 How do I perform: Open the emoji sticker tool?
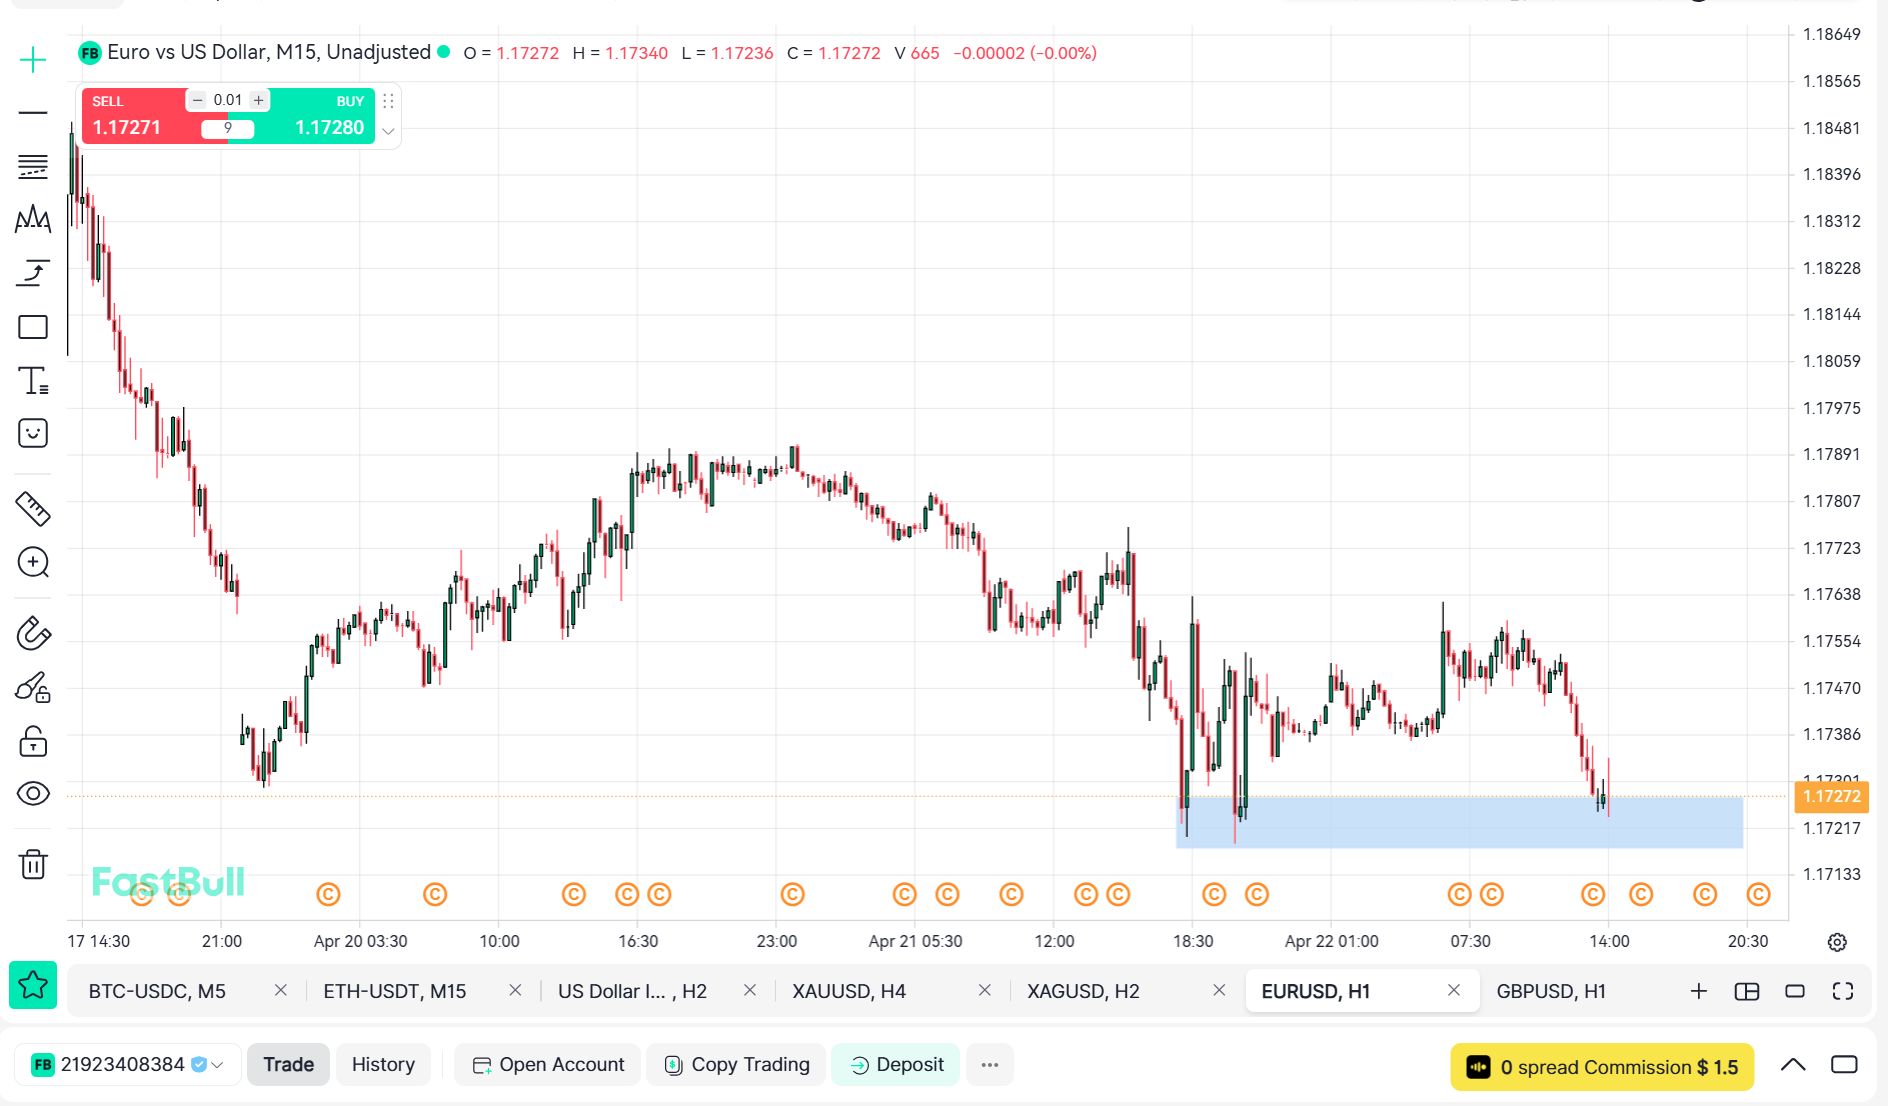click(x=33, y=433)
